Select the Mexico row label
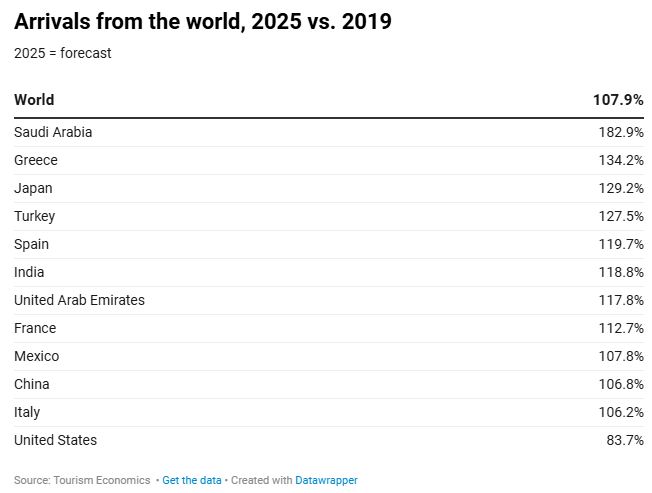The image size is (652, 493). 36,356
